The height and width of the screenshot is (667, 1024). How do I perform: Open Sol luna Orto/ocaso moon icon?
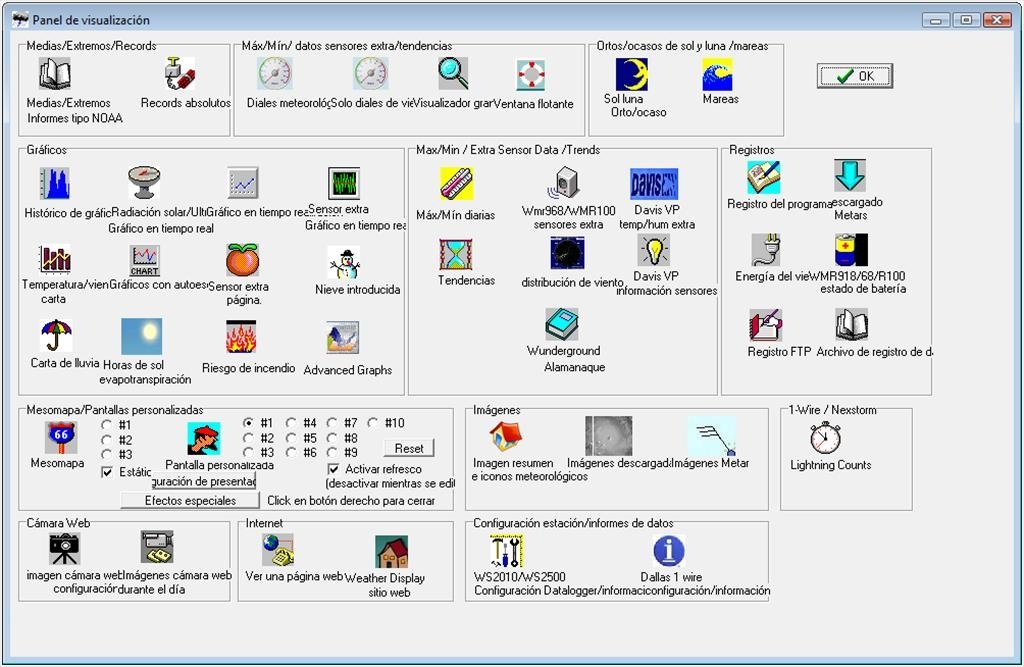pos(632,74)
